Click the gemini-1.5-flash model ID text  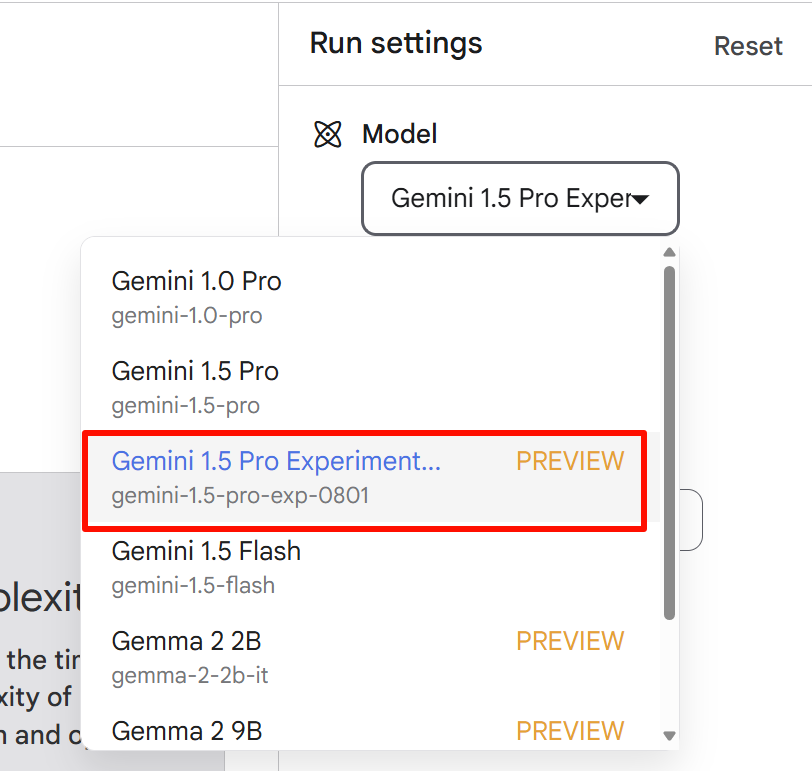click(193, 586)
